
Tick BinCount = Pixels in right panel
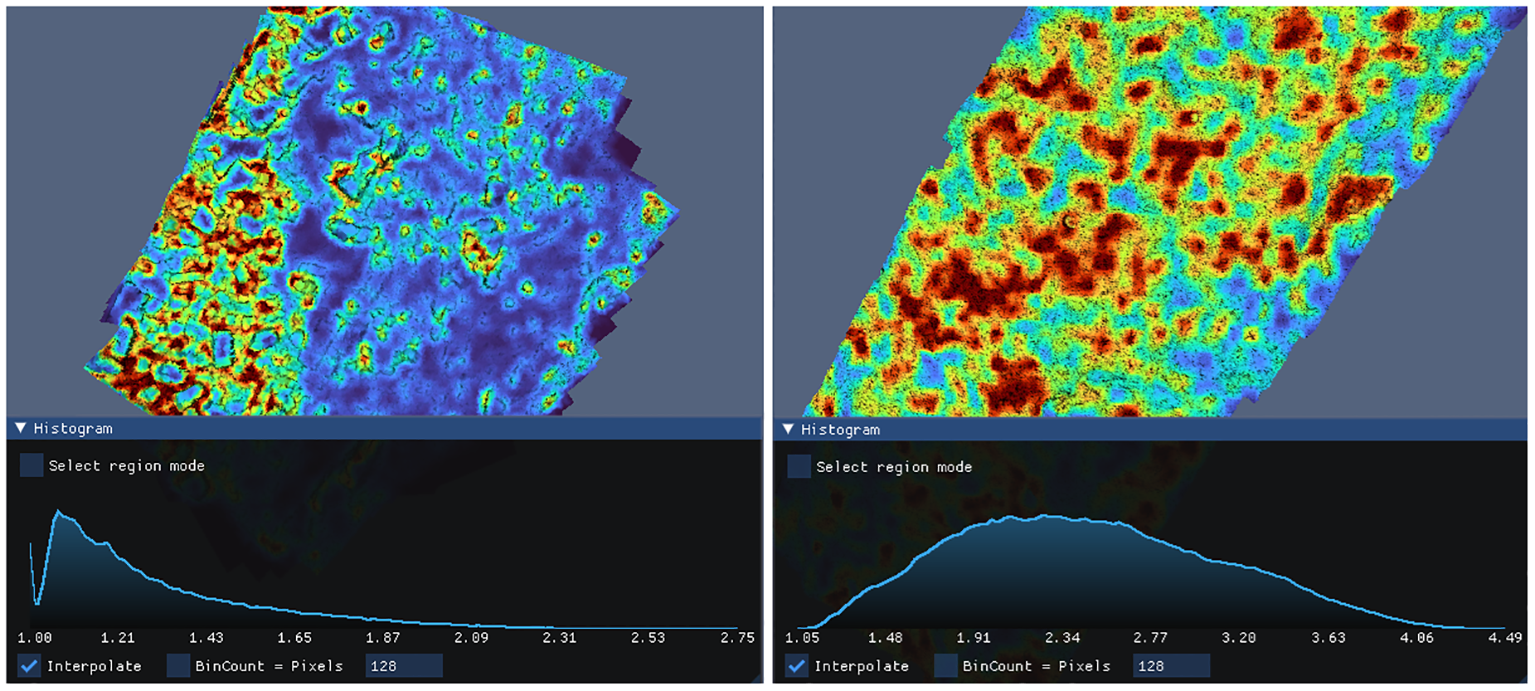pos(946,666)
